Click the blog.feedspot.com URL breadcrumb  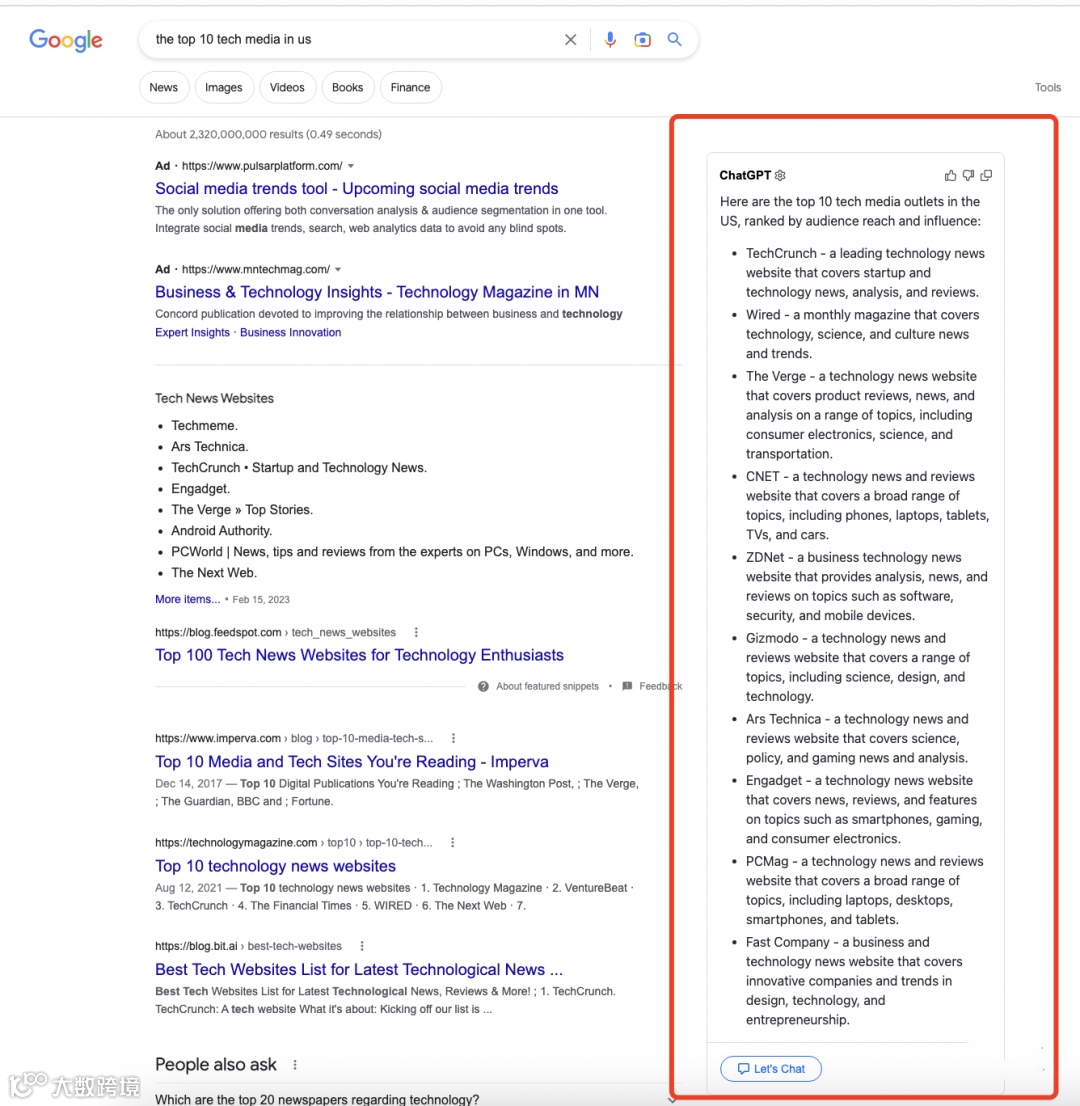pos(275,632)
